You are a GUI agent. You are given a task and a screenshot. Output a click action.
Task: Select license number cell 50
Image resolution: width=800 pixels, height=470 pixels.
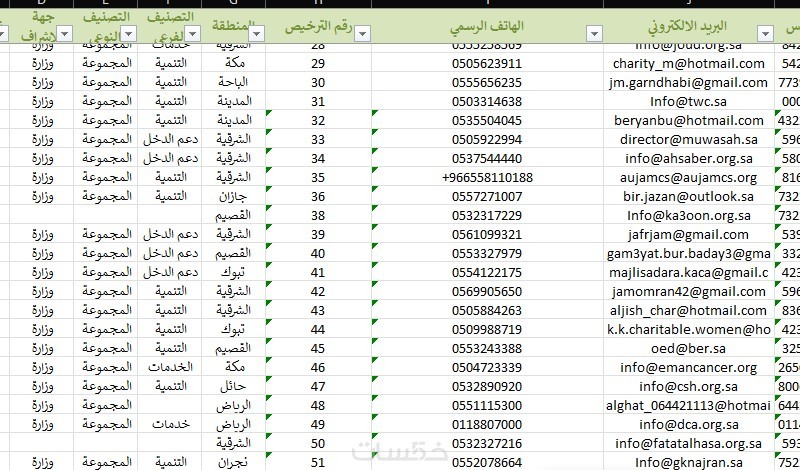pos(318,443)
